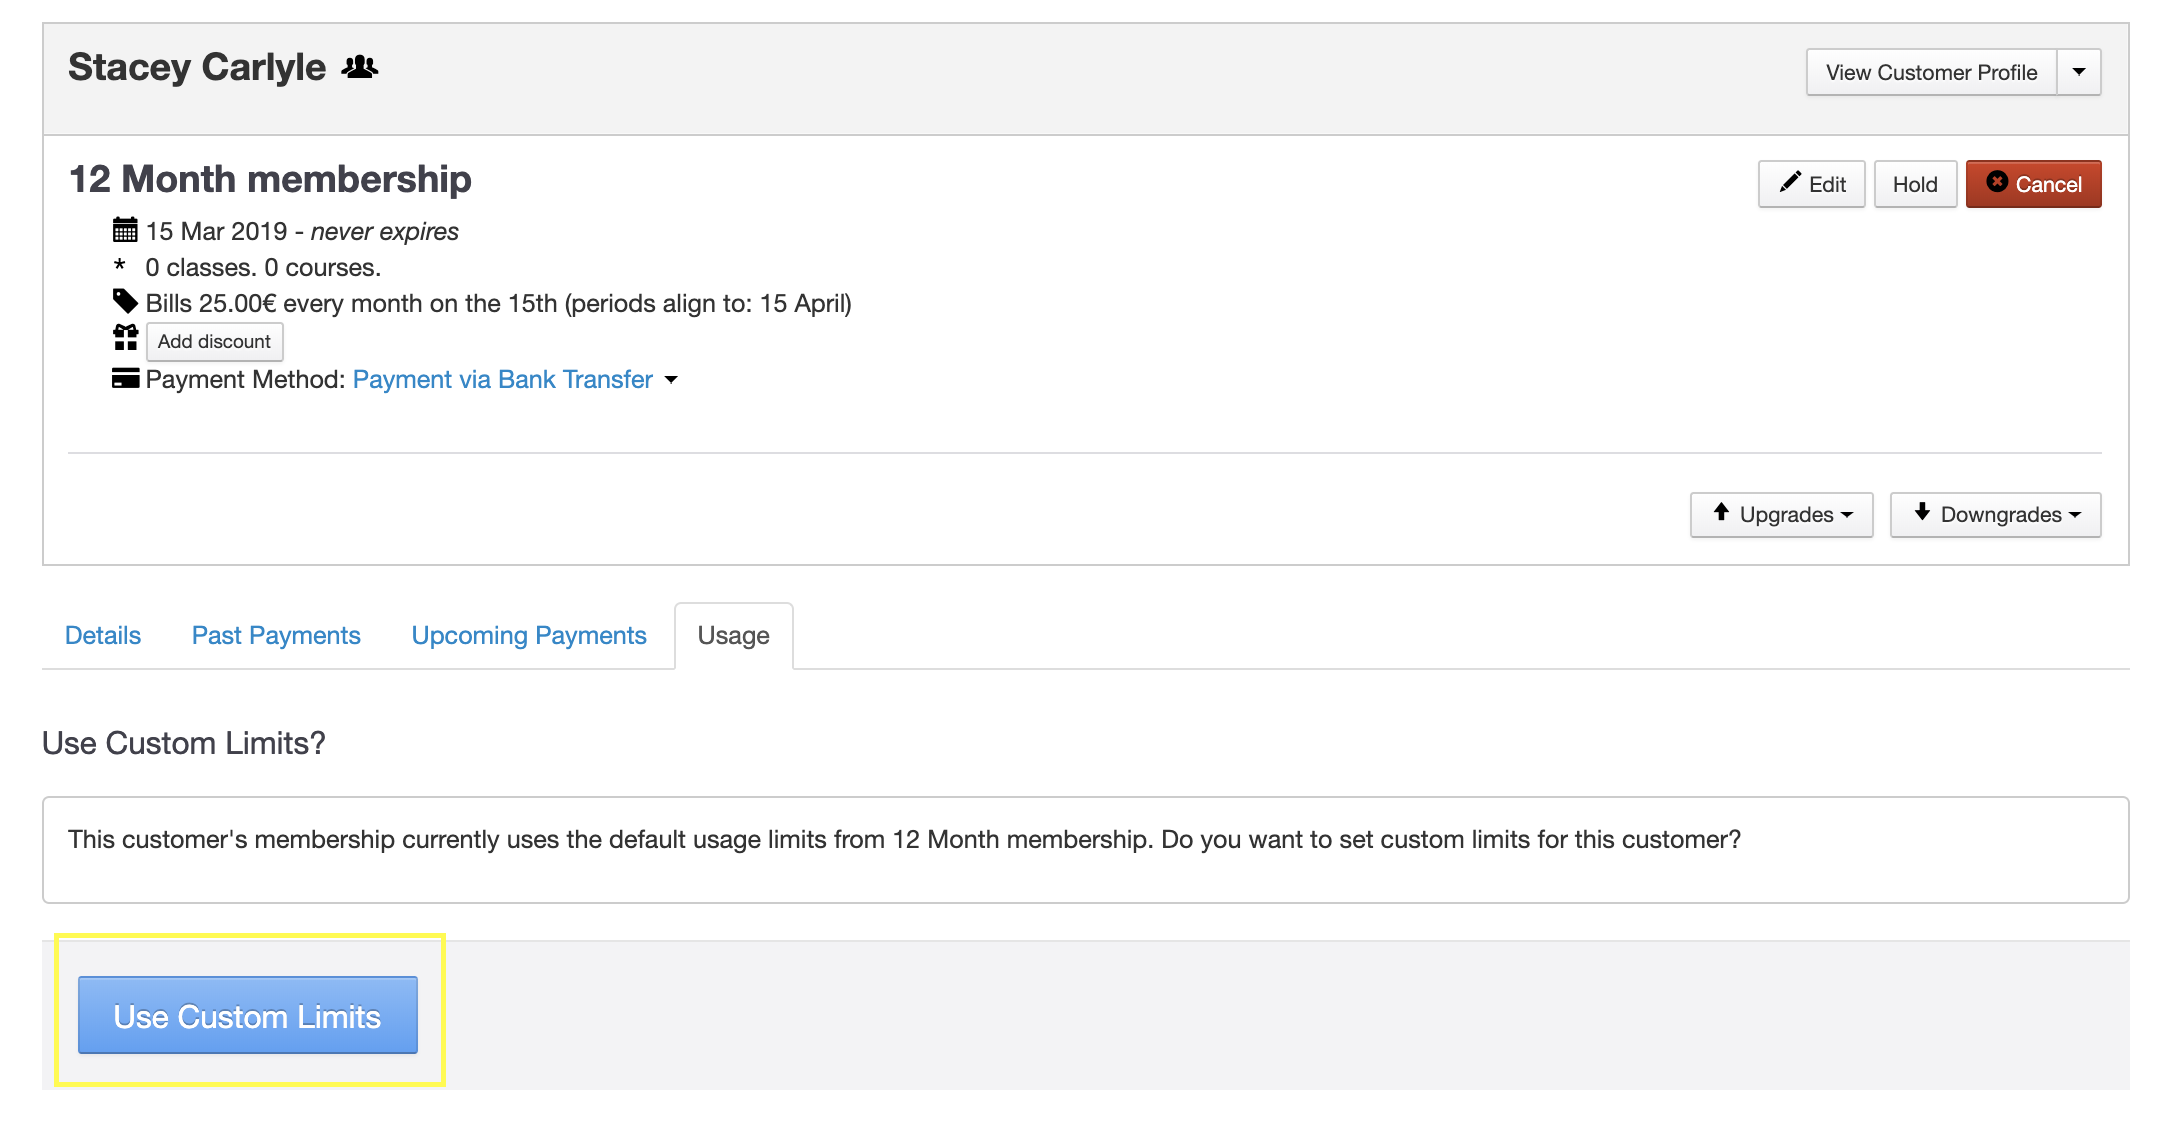Expand the Upgrades dropdown
This screenshot has width=2176, height=1122.
tap(1781, 514)
